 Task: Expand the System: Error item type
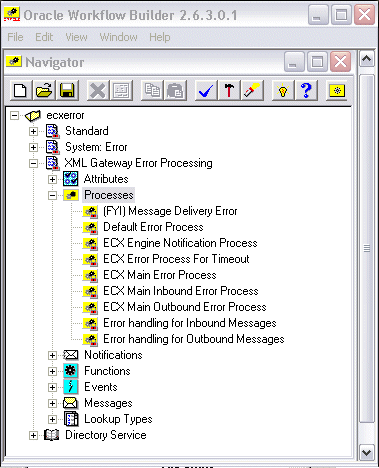[x=33, y=147]
